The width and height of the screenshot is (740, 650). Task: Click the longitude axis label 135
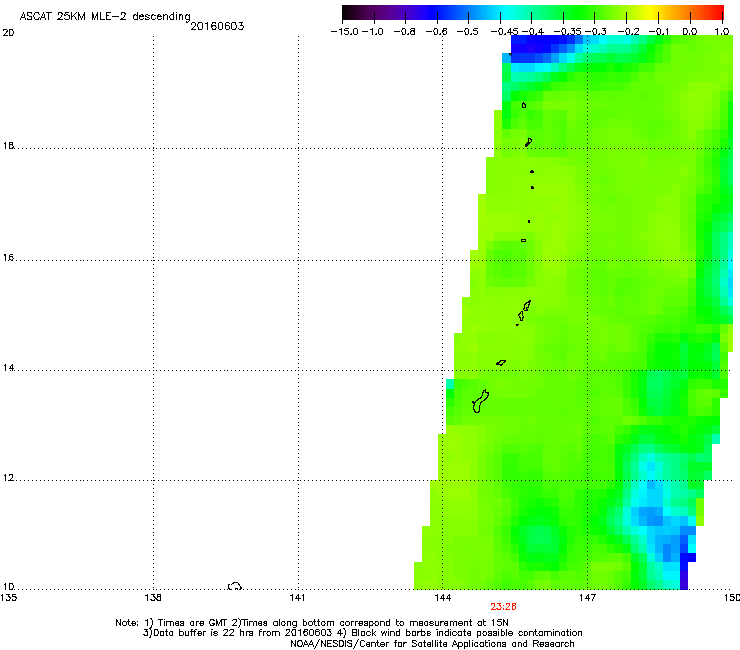8,598
